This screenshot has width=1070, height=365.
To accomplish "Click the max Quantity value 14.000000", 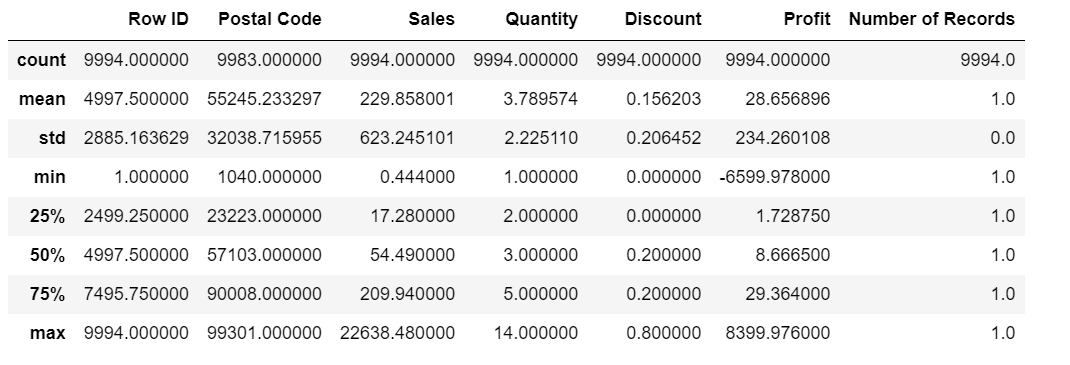I will [x=536, y=334].
